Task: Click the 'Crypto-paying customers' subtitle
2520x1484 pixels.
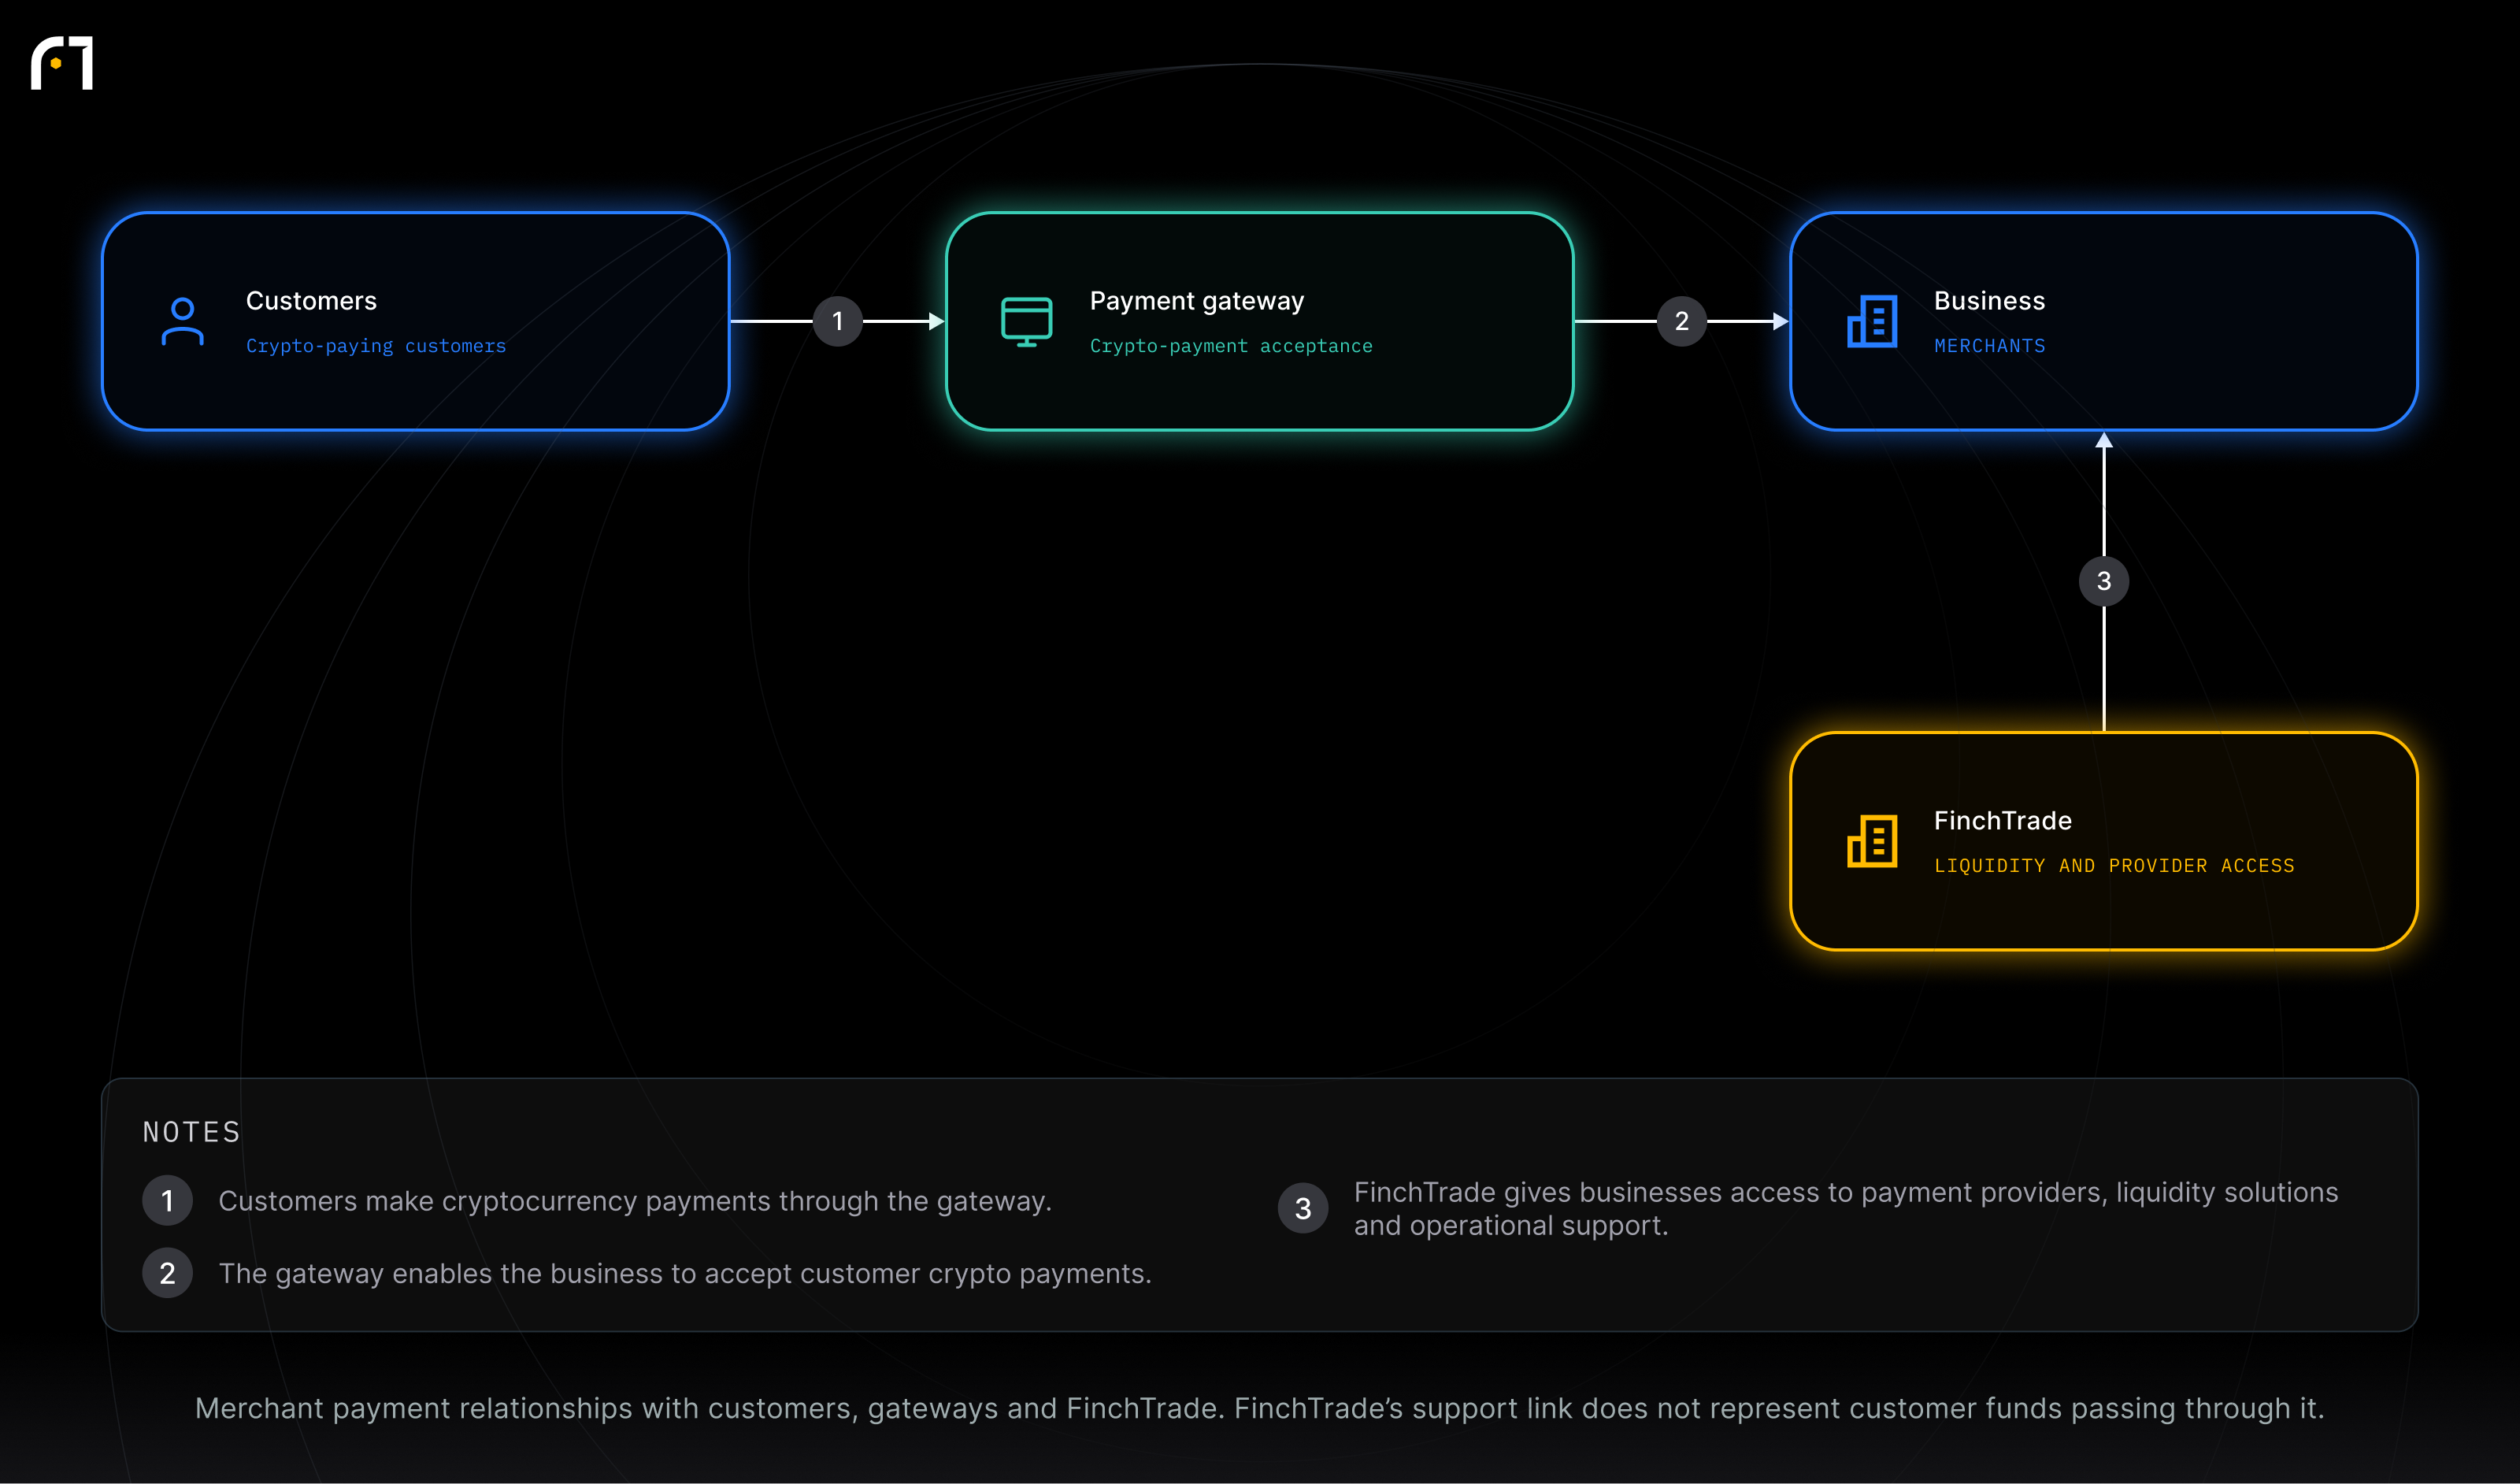Action: (x=376, y=346)
